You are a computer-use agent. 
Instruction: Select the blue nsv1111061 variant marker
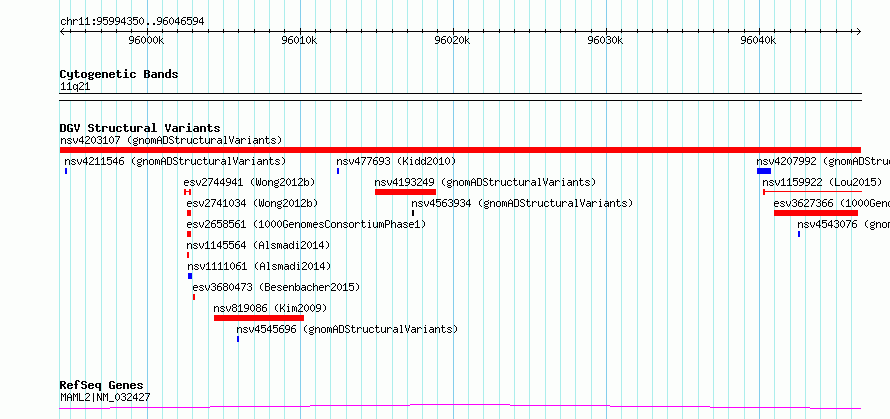coord(190,276)
